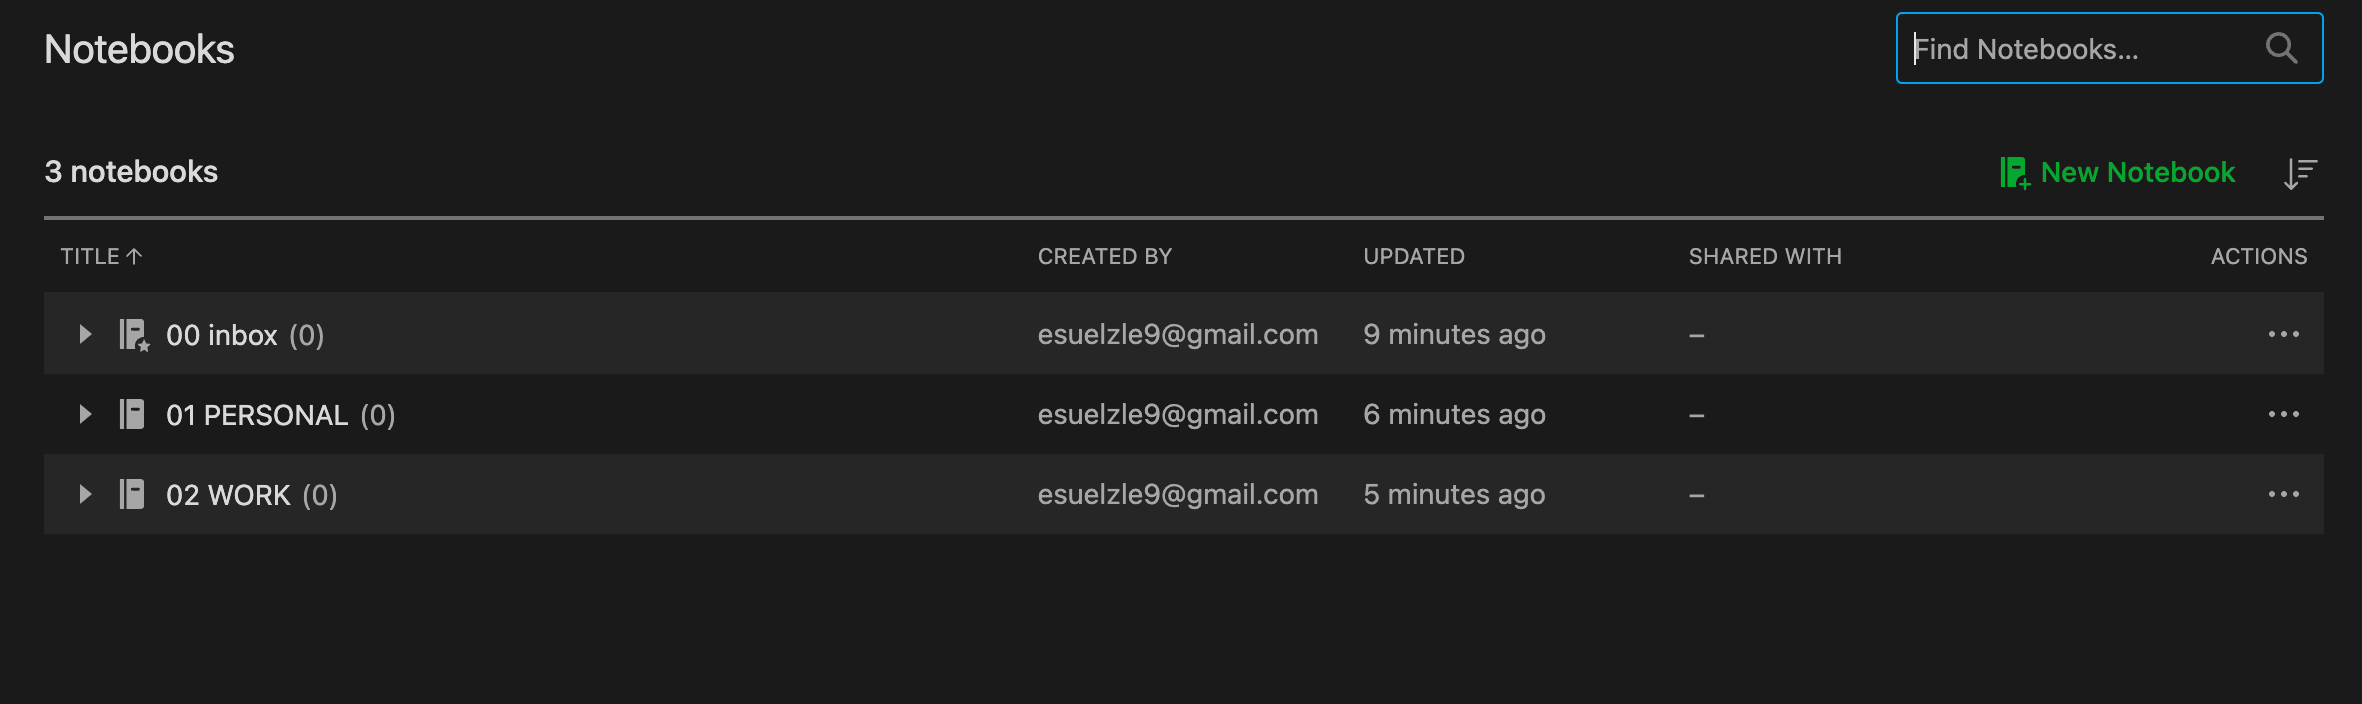The width and height of the screenshot is (2362, 704).
Task: Click the 01 PERSONAL notebook icon
Action: pyautogui.click(x=132, y=414)
